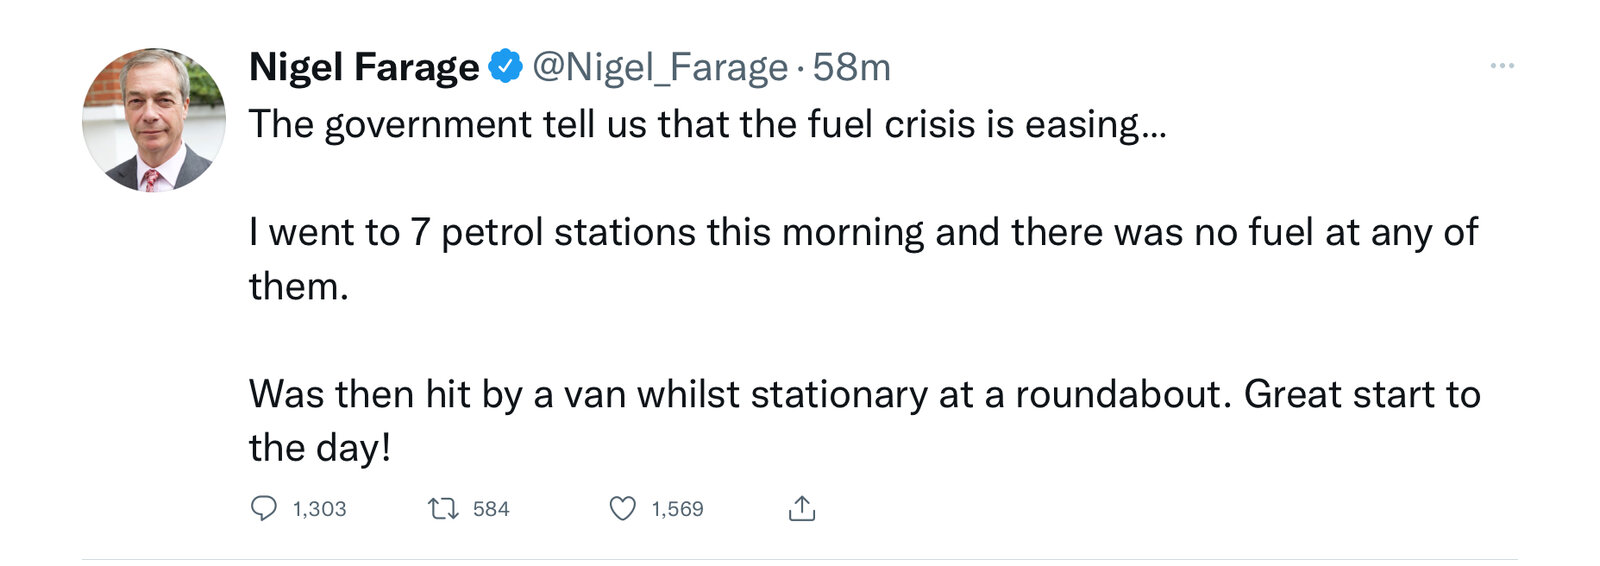This screenshot has height=566, width=1600.
Task: Click the 1,569 likes count
Action: 677,509
